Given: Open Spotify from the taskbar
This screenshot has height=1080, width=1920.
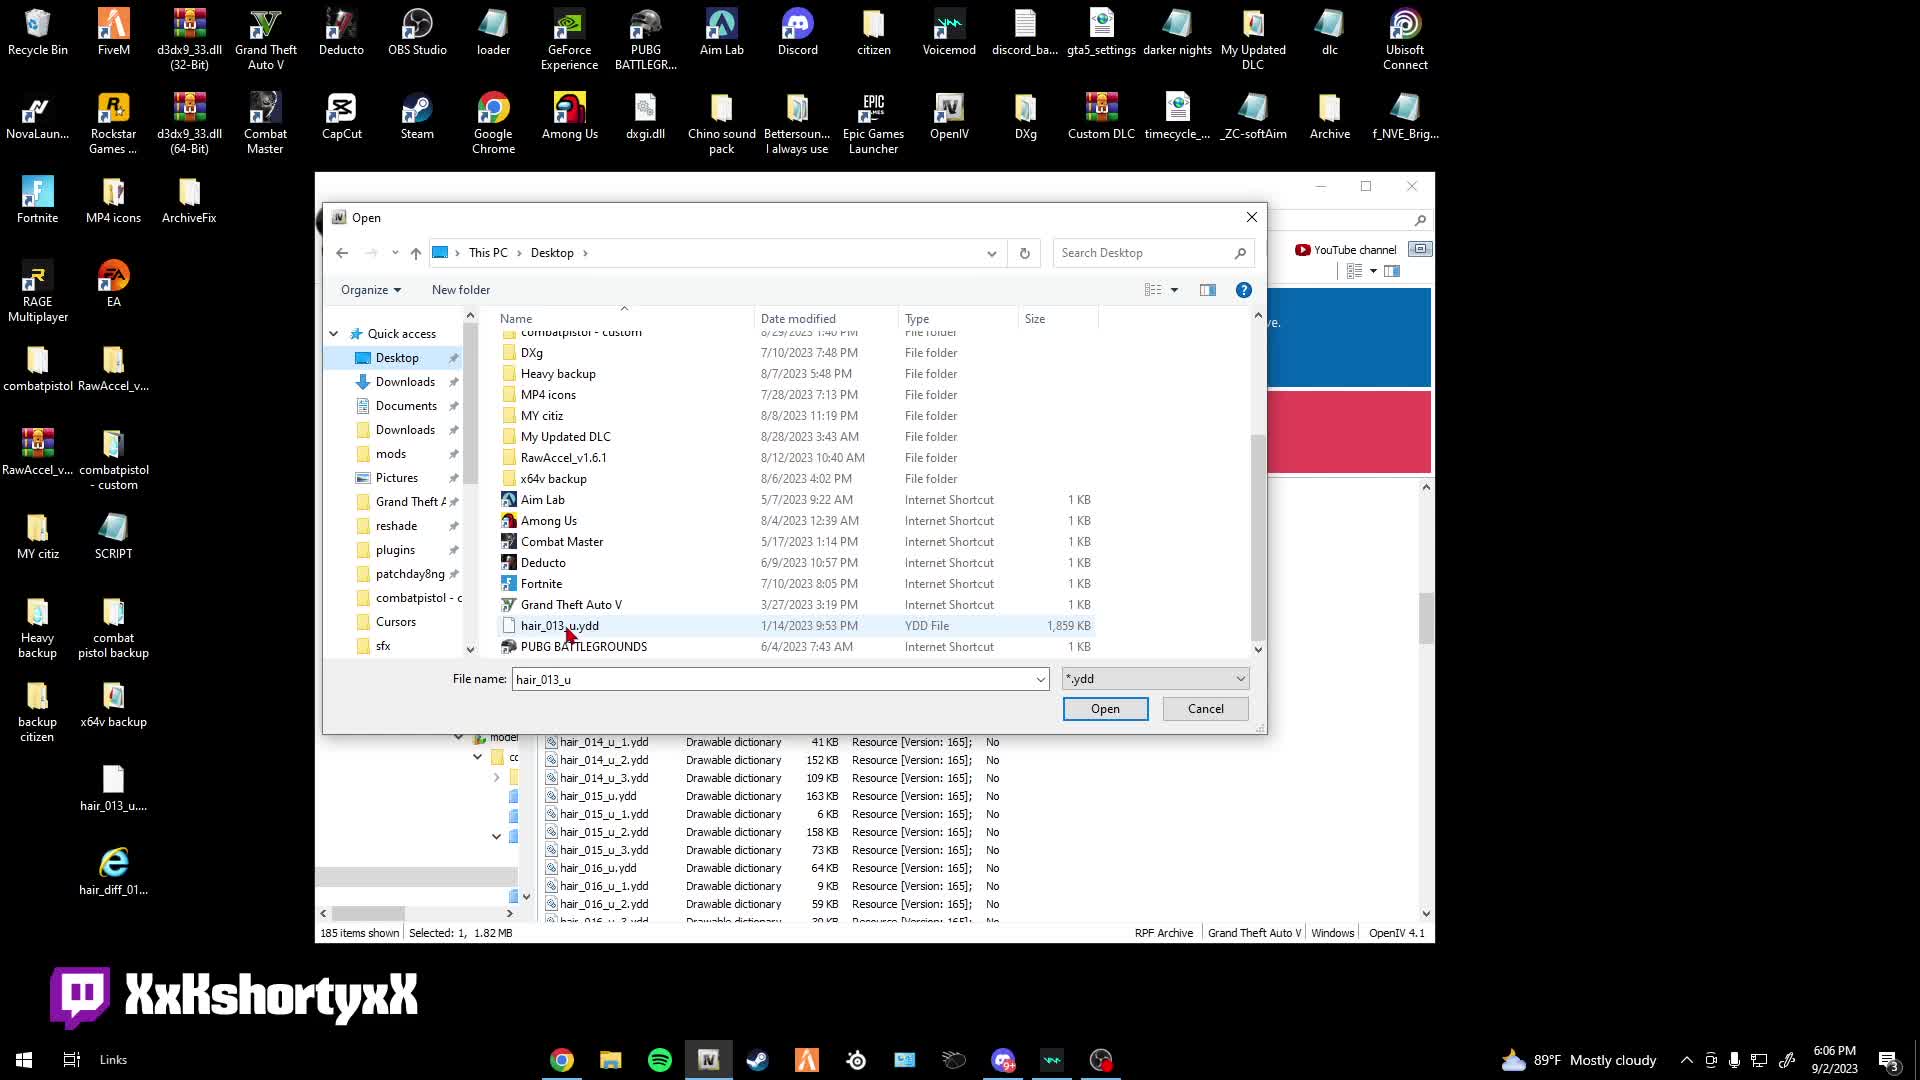Looking at the screenshot, I should coord(660,1060).
